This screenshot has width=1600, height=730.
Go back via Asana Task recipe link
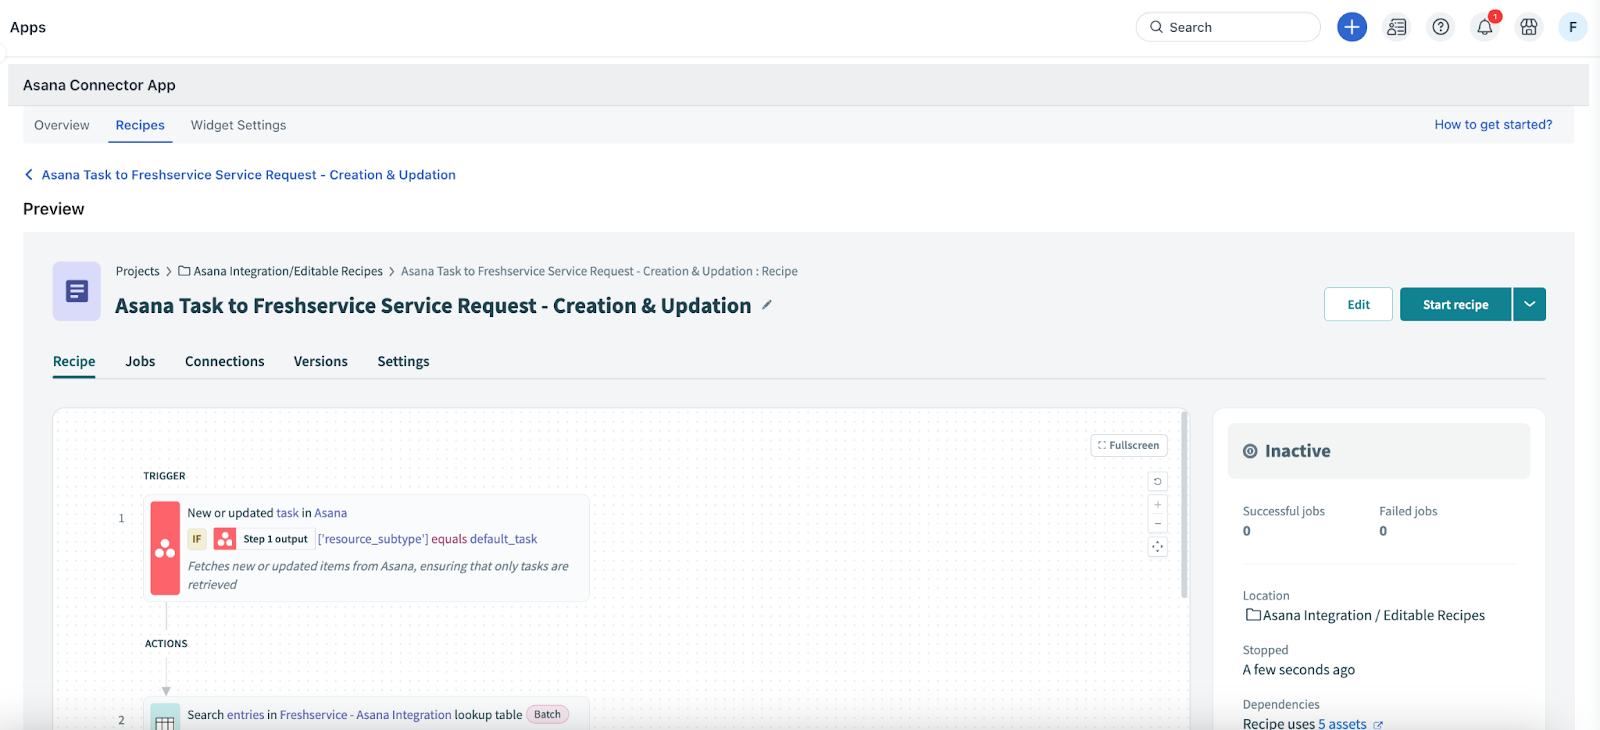(x=249, y=175)
